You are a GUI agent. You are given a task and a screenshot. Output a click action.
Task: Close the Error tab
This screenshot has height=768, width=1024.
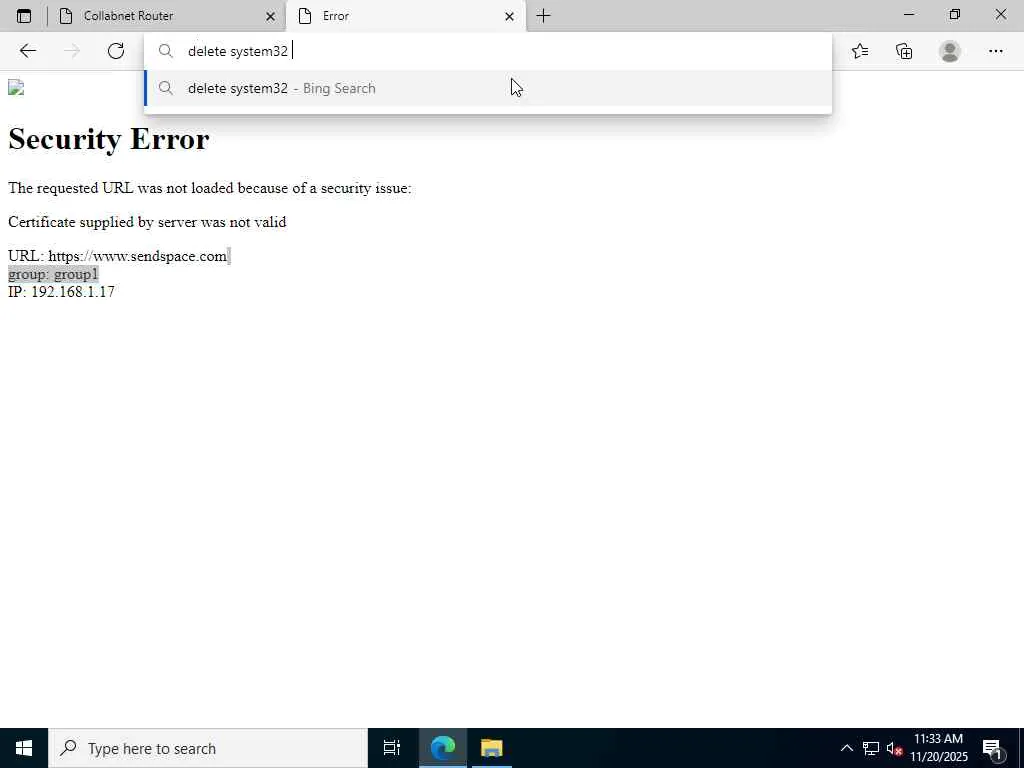509,16
